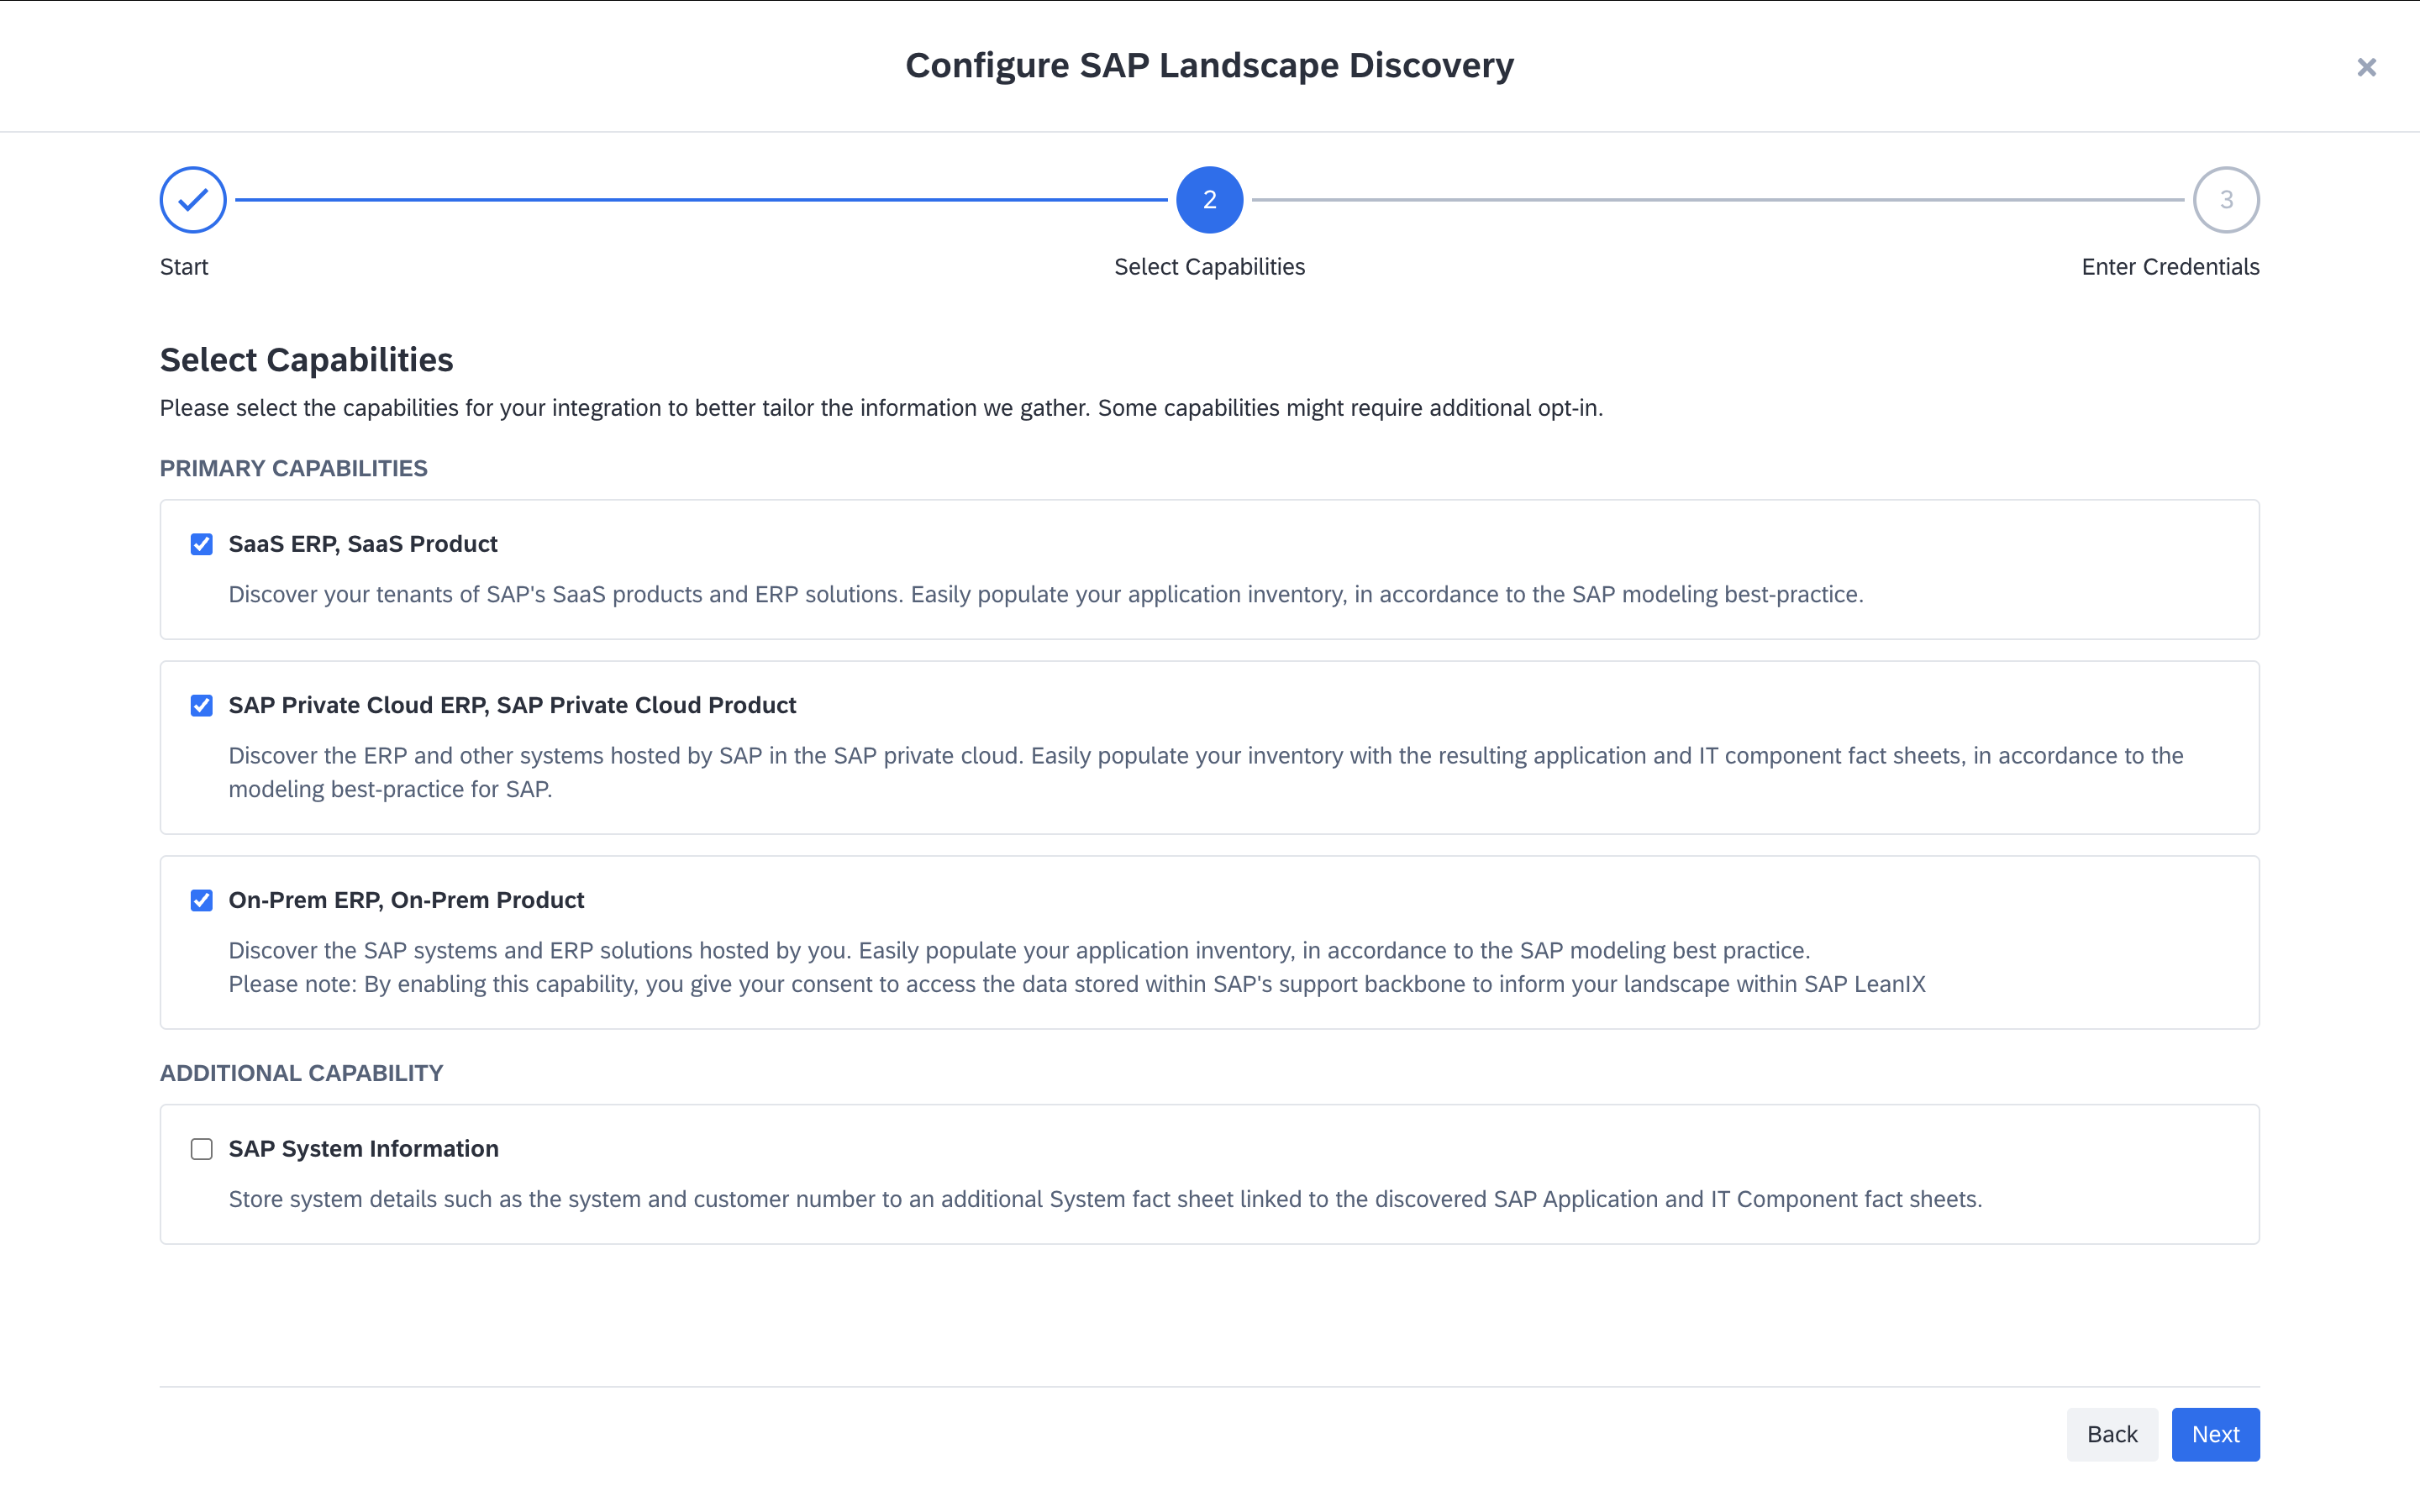2420x1512 pixels.
Task: Click the 'ADDITIONAL CAPABILITY' section heading
Action: 301,1073
